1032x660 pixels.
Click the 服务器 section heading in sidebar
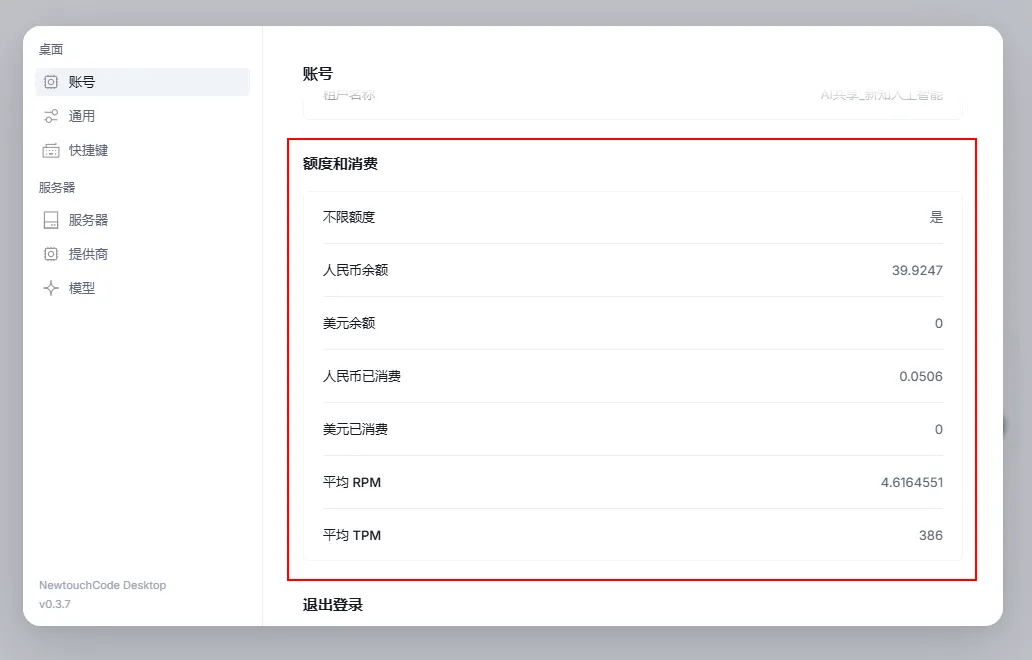[x=57, y=188]
